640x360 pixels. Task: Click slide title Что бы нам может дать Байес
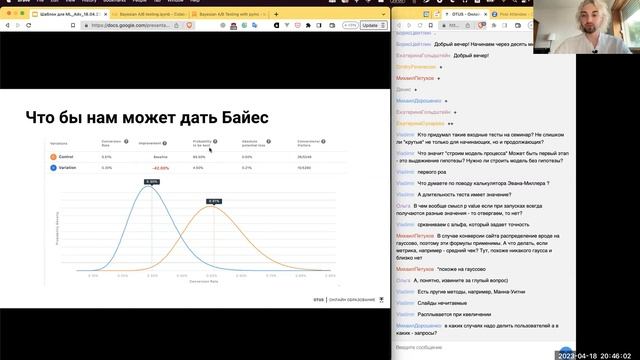(147, 118)
